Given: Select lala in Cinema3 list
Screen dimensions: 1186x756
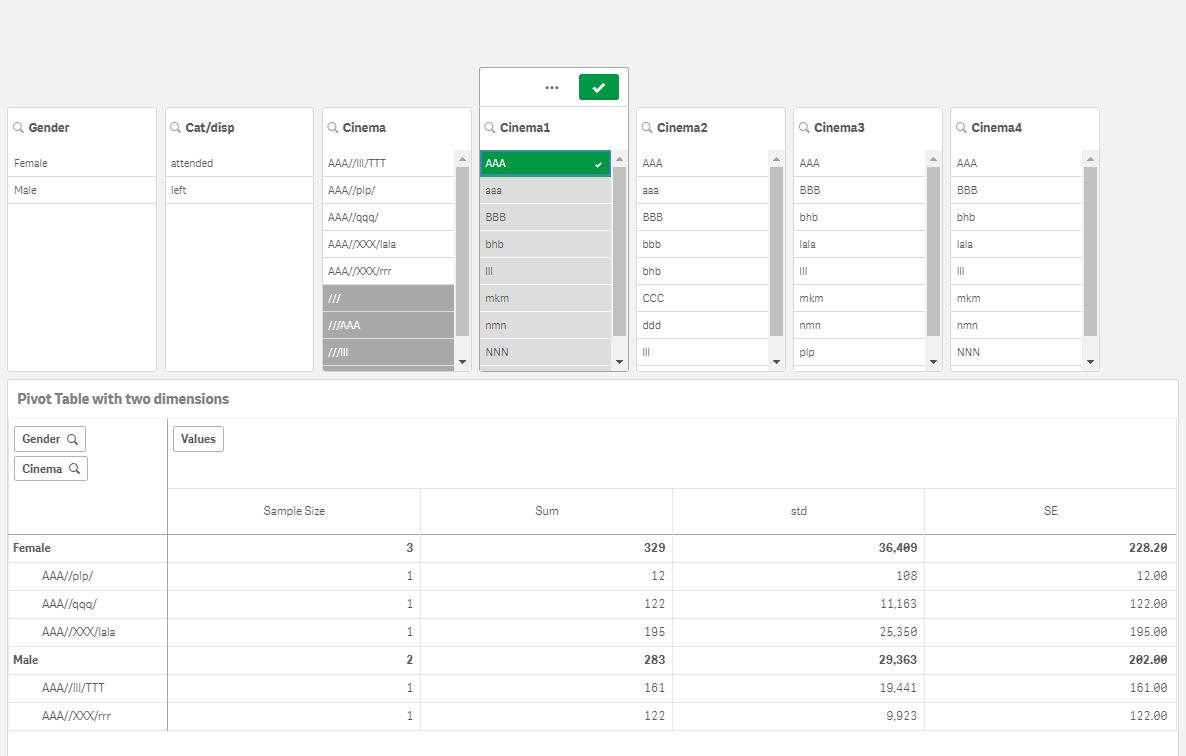Looking at the screenshot, I should 860,244.
